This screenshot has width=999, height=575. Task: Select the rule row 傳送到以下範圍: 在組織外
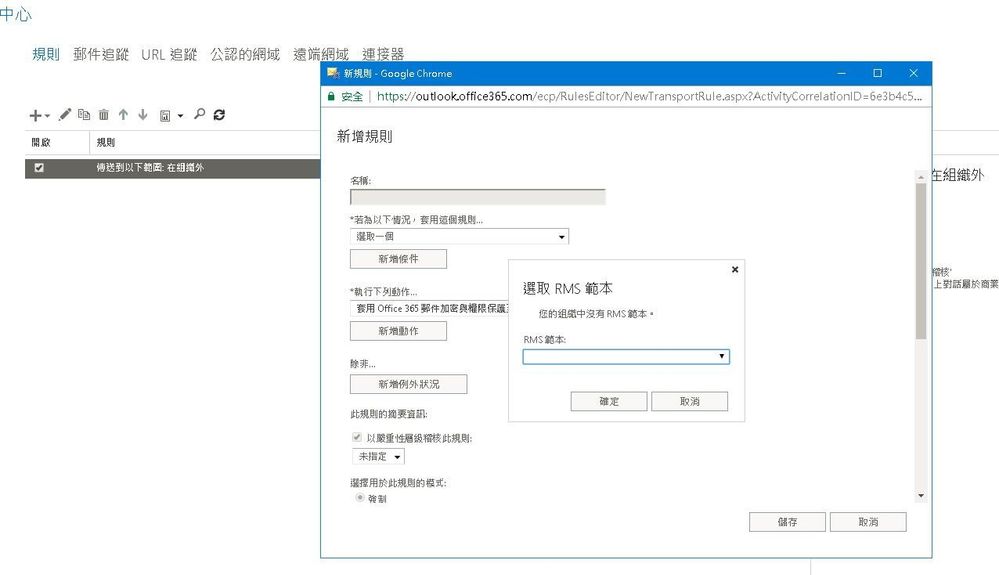pos(173,168)
